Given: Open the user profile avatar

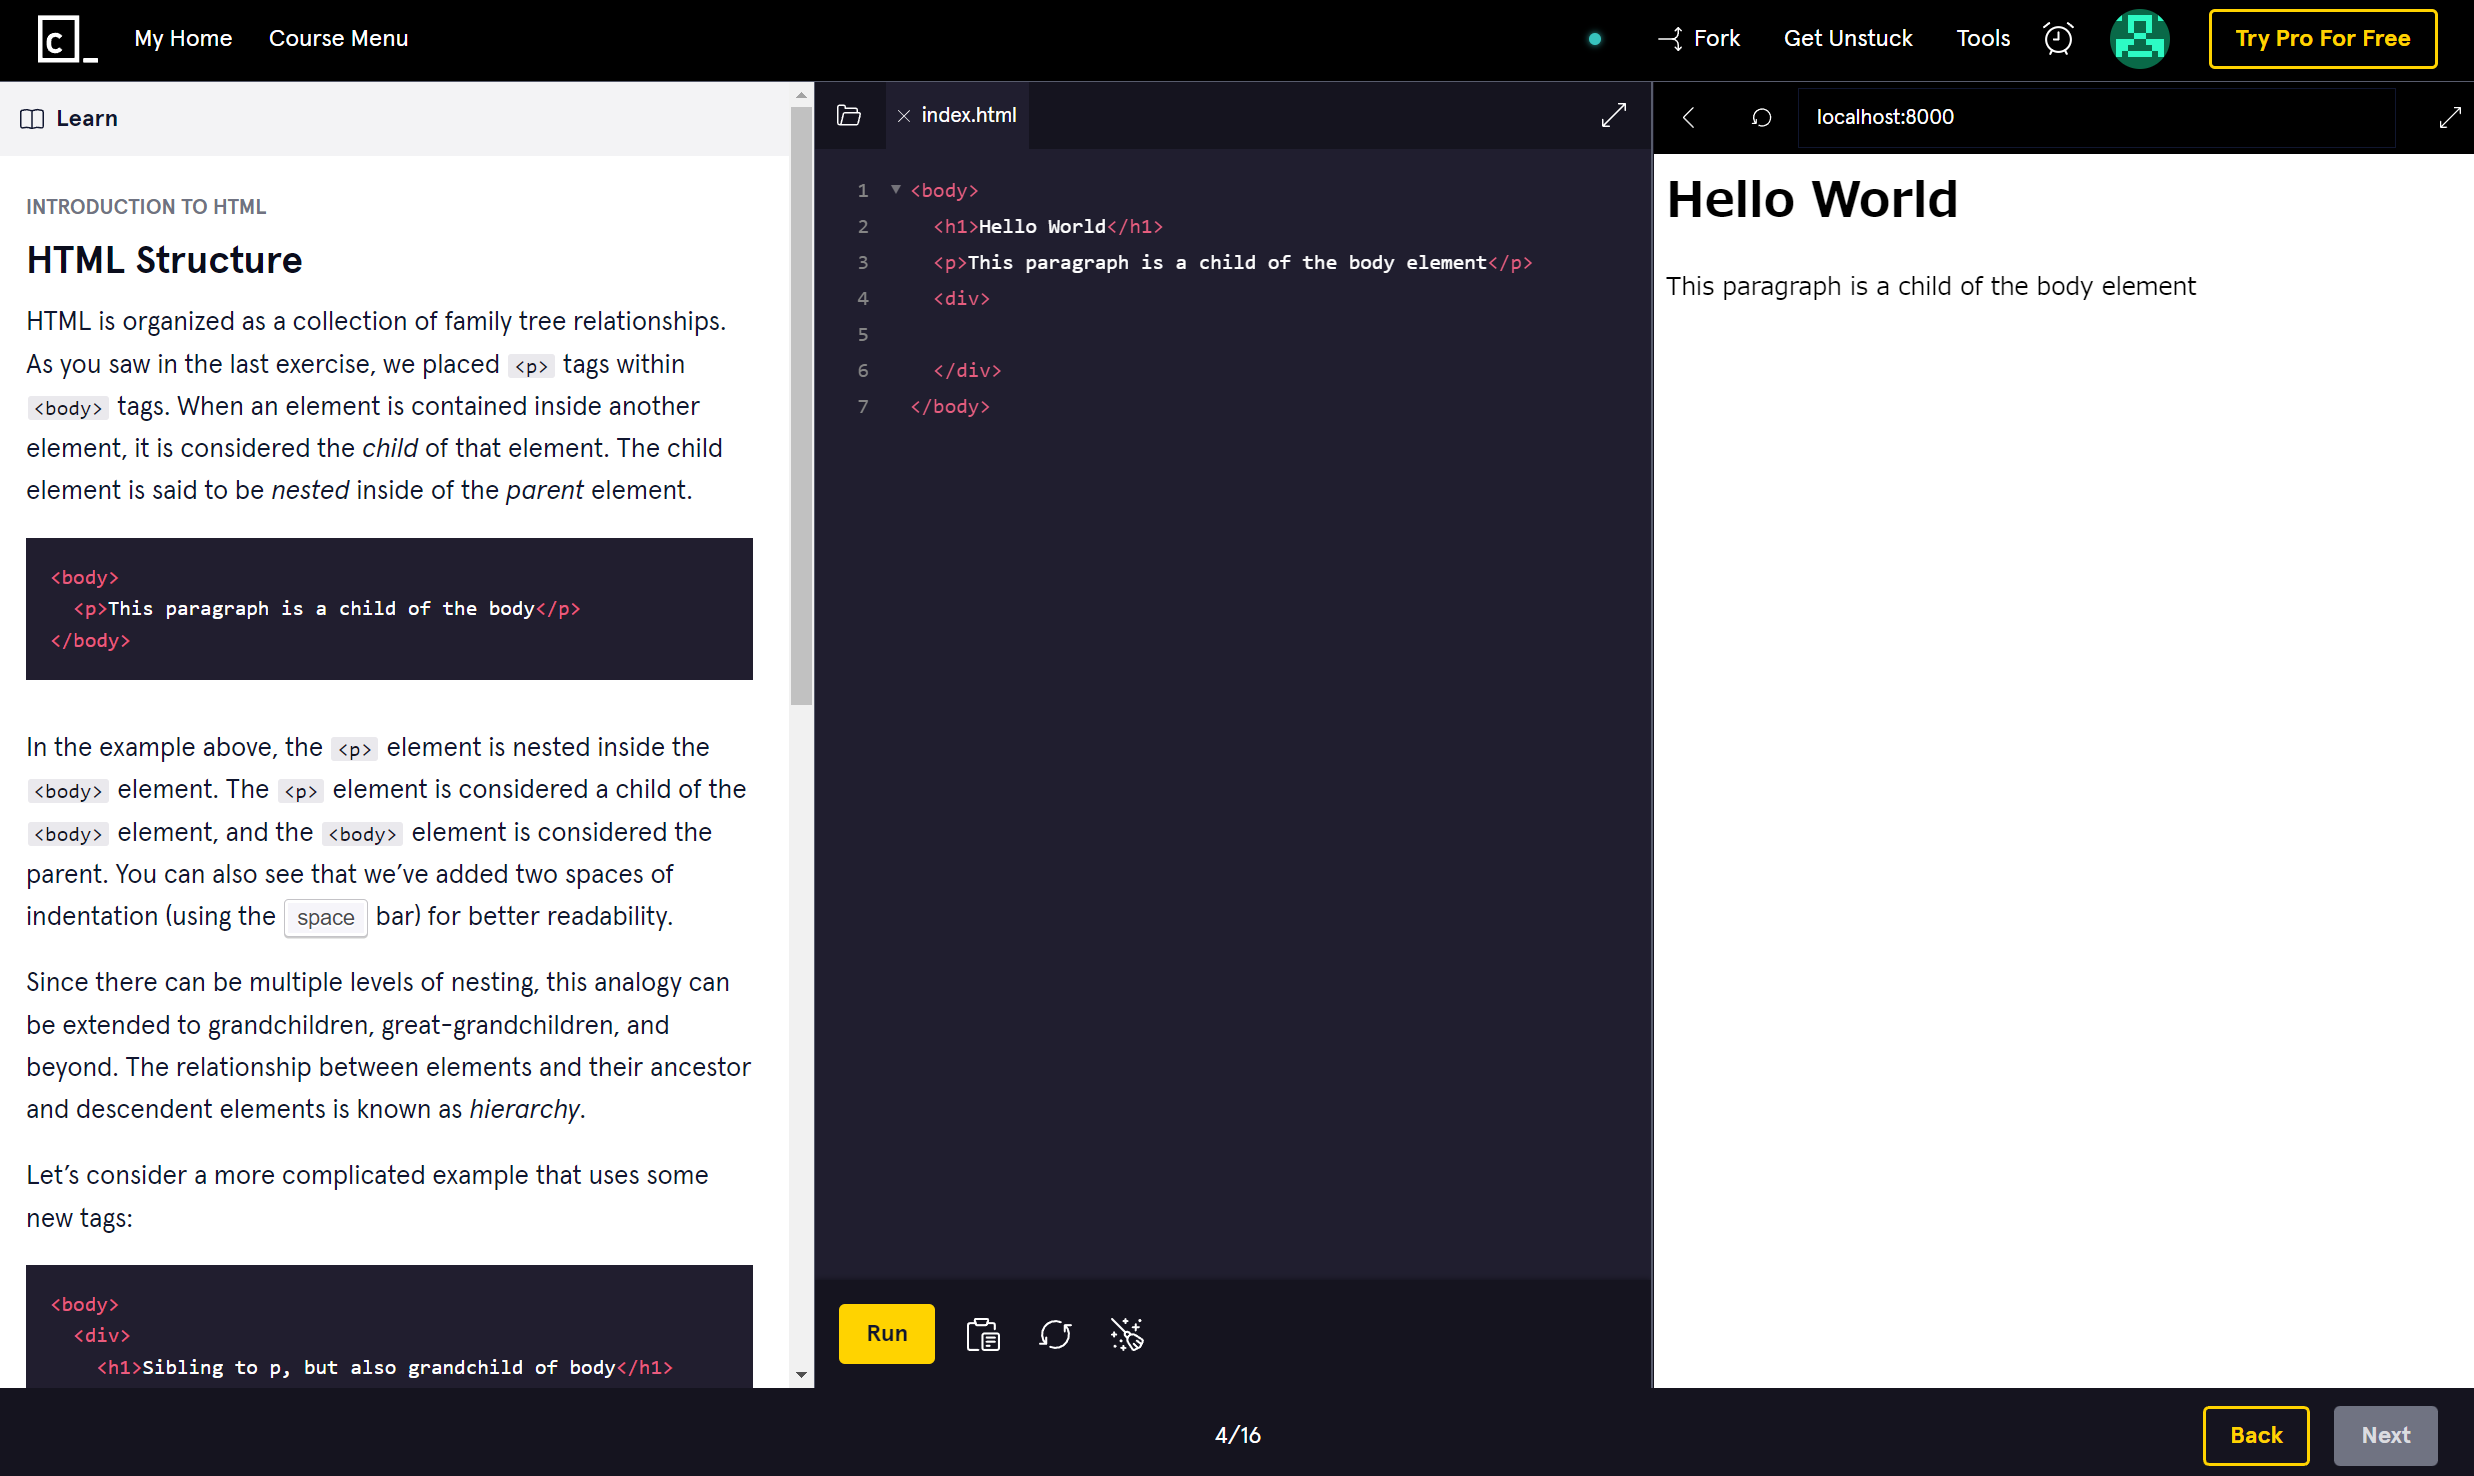Looking at the screenshot, I should (x=2139, y=39).
